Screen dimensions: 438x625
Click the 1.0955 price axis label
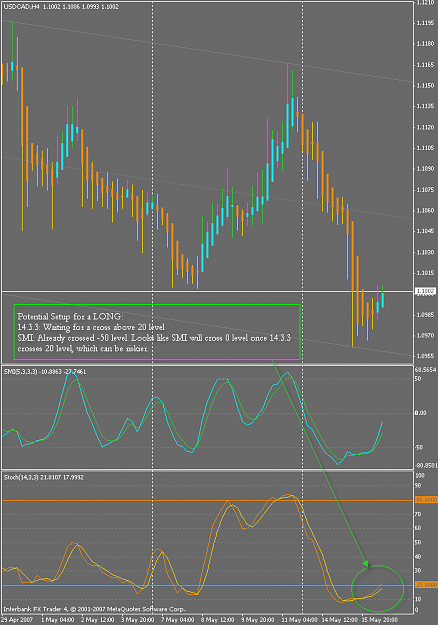[425, 356]
